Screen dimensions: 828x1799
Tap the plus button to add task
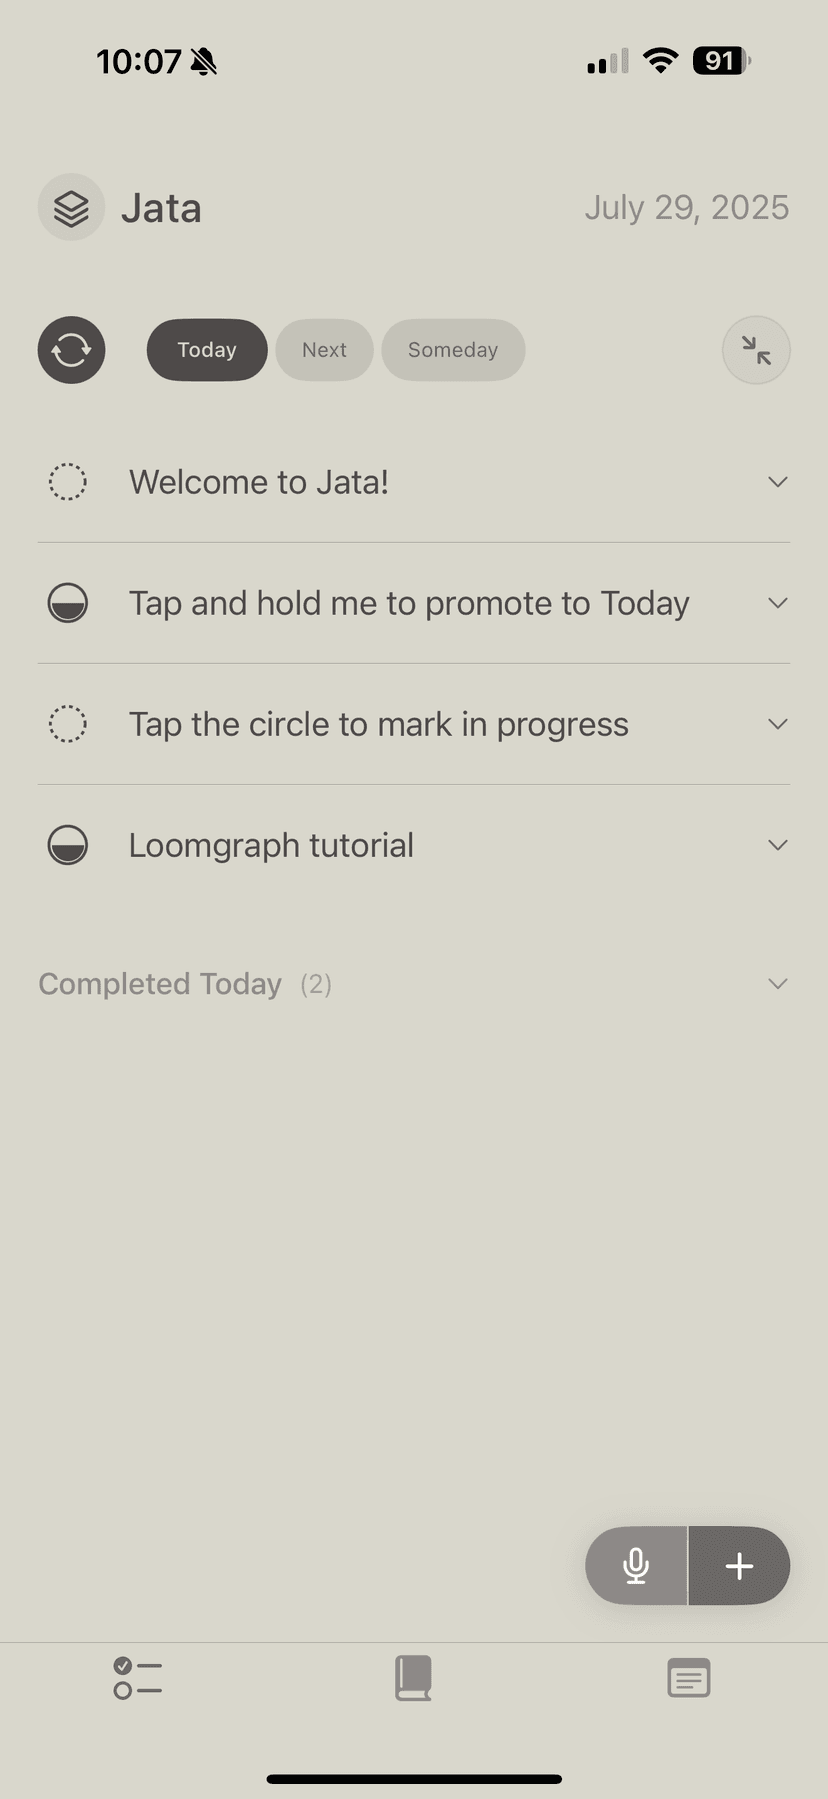coord(739,1565)
